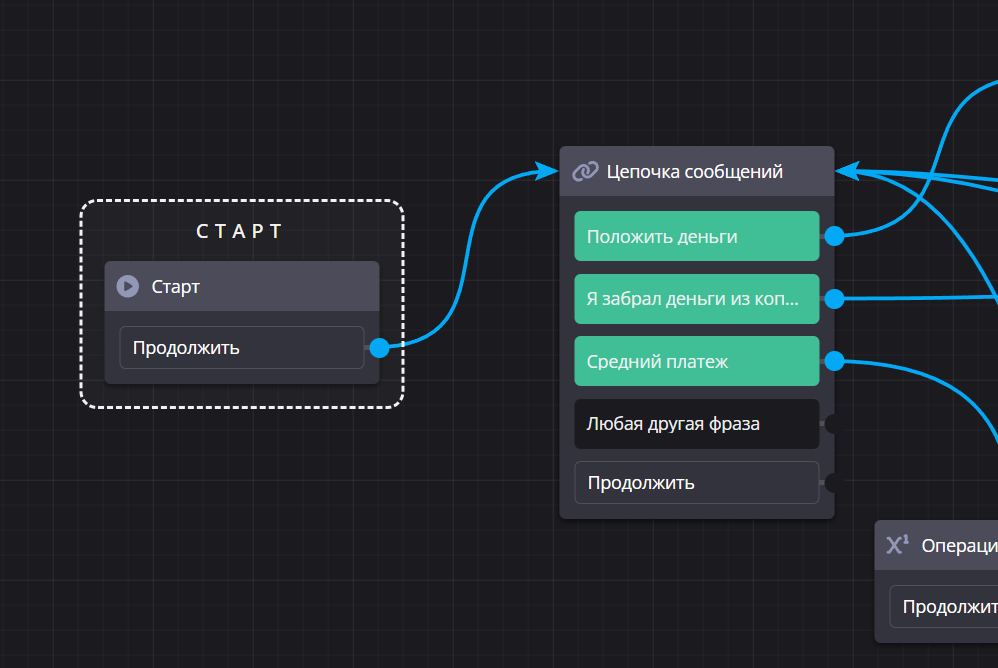Select the Я забрал деньги из коп... message
Screen dimensions: 998x668
696,299
